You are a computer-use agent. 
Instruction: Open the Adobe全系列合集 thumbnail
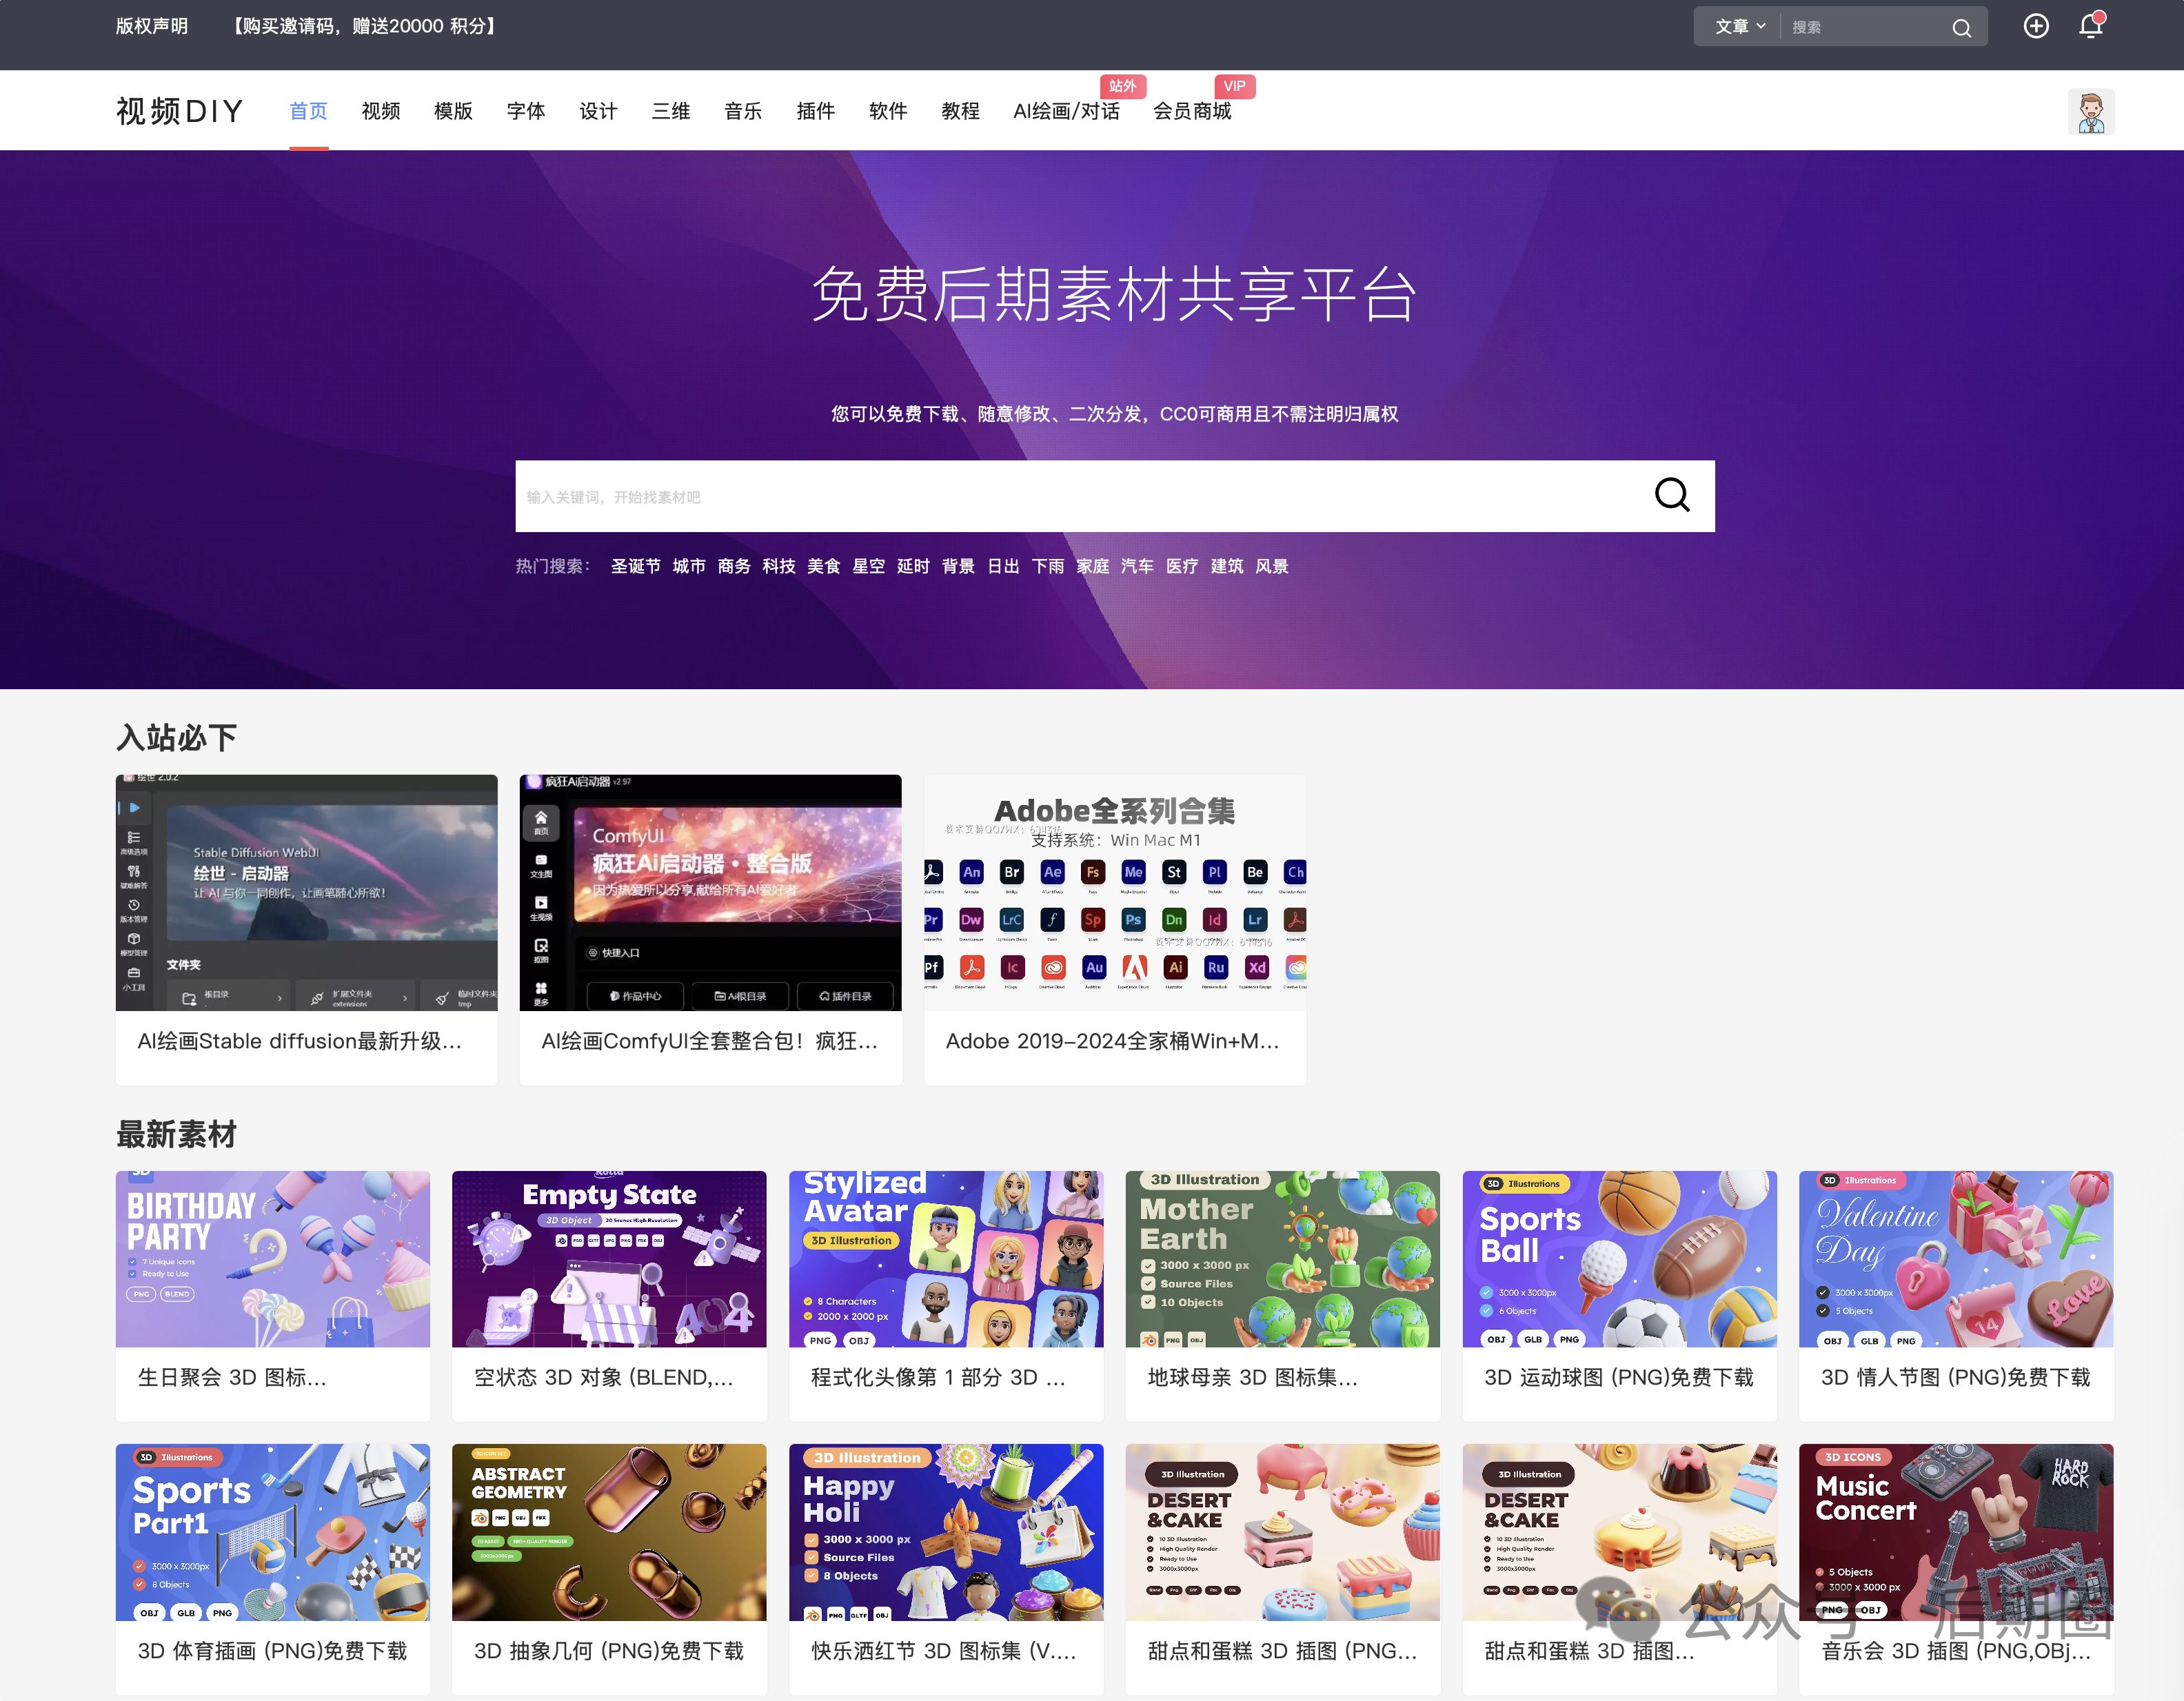tap(1115, 892)
